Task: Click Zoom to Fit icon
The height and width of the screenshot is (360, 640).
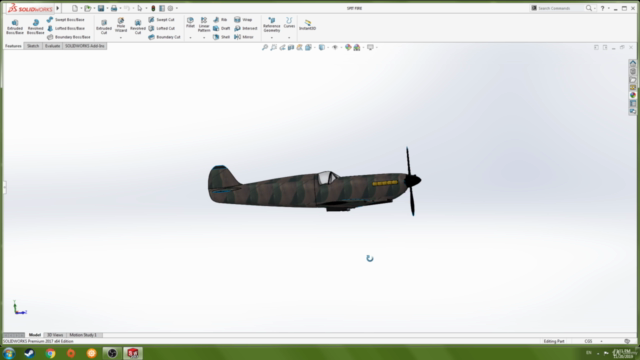Action: [264, 47]
